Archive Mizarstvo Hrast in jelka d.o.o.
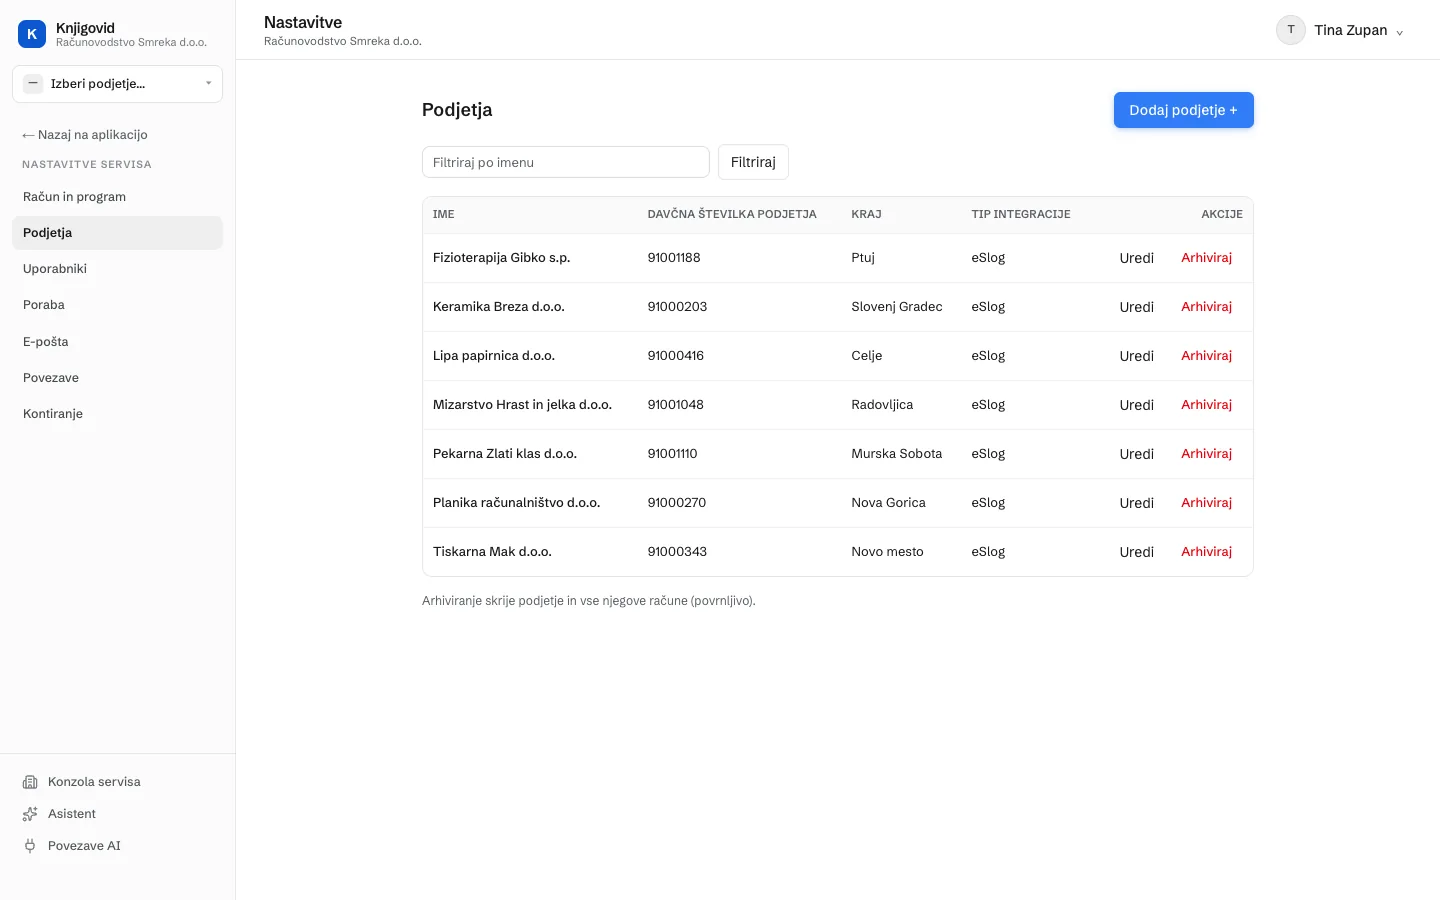This screenshot has width=1440, height=900. pyautogui.click(x=1207, y=405)
